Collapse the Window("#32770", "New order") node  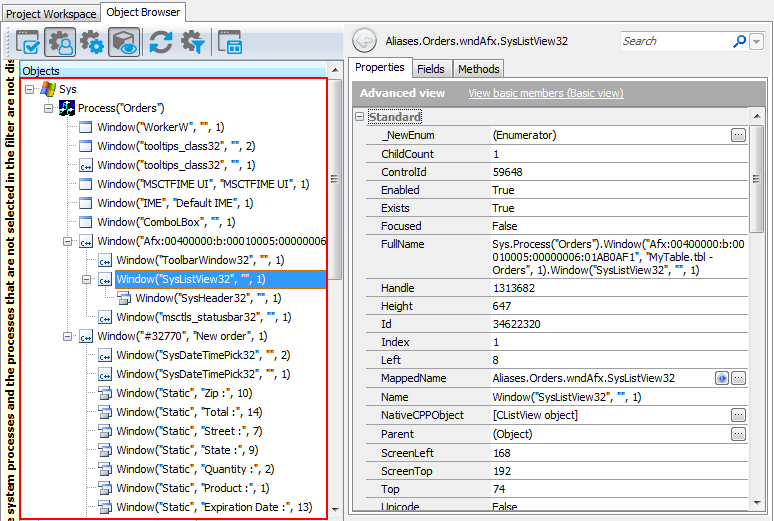click(67, 336)
